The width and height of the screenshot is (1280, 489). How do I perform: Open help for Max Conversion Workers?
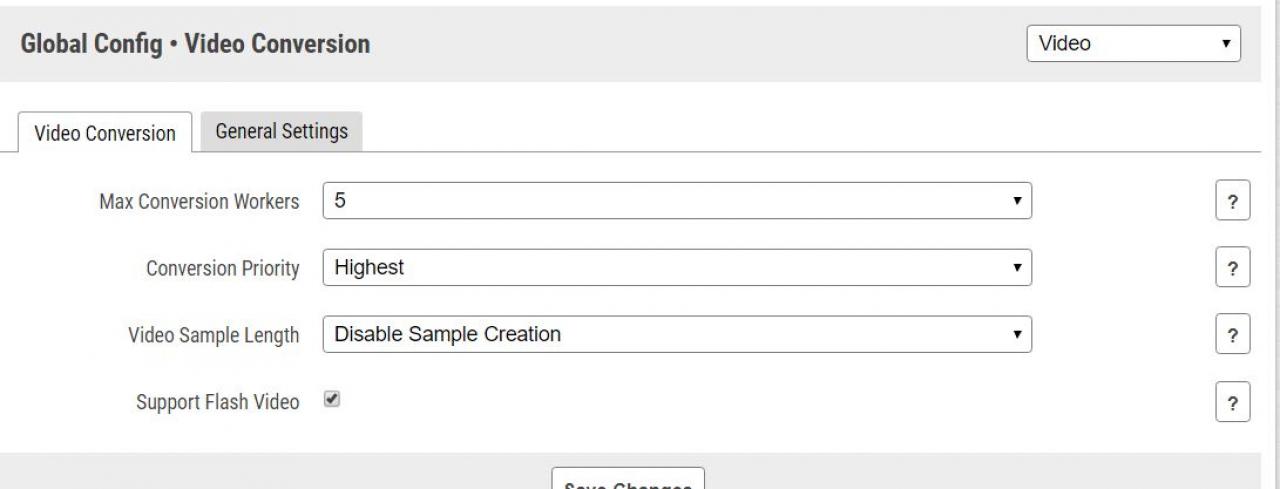tap(1232, 202)
